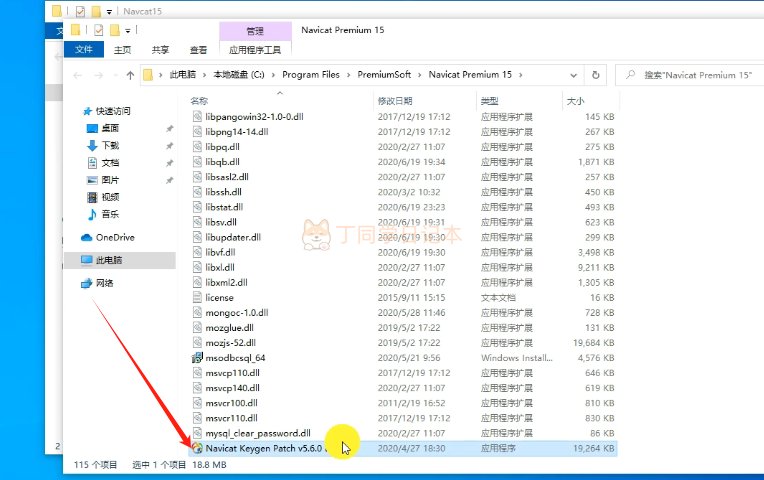
Task: Switch to the 共享 ribbon tab
Action: pos(160,50)
